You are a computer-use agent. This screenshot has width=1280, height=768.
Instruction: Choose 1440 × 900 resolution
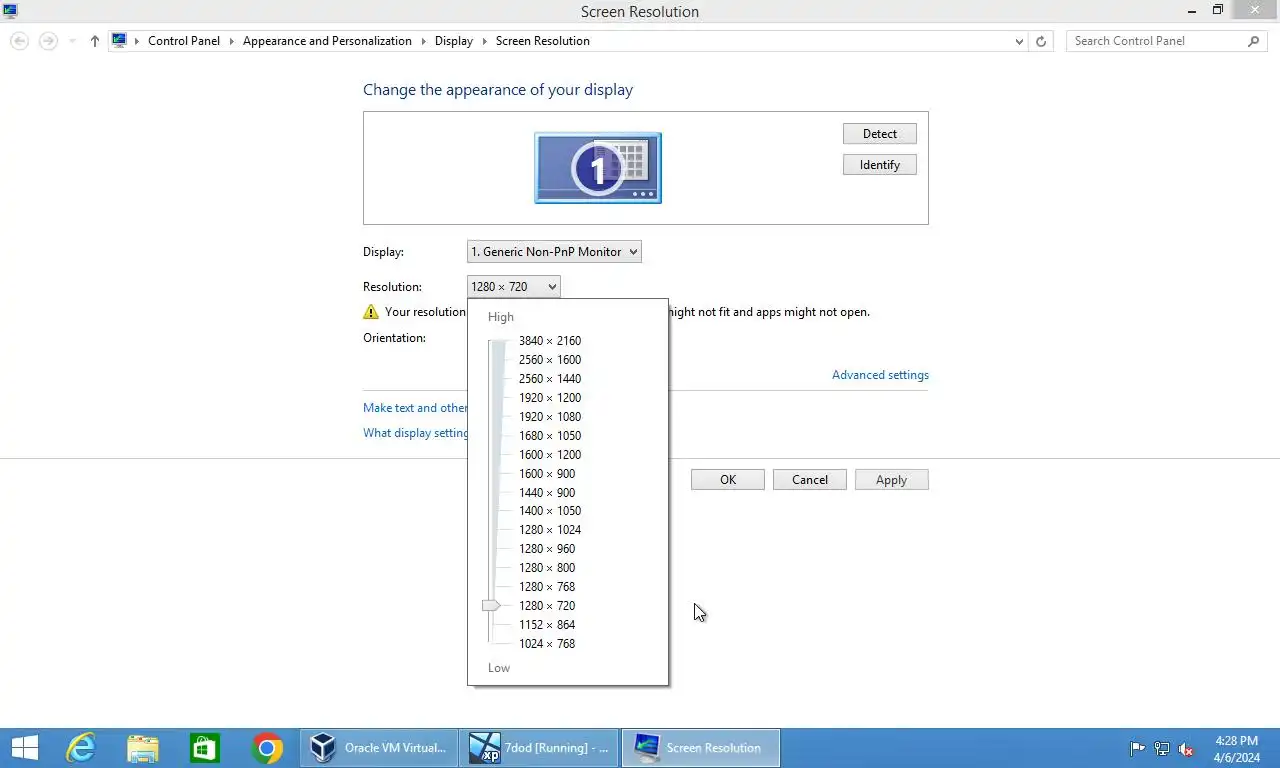click(546, 493)
